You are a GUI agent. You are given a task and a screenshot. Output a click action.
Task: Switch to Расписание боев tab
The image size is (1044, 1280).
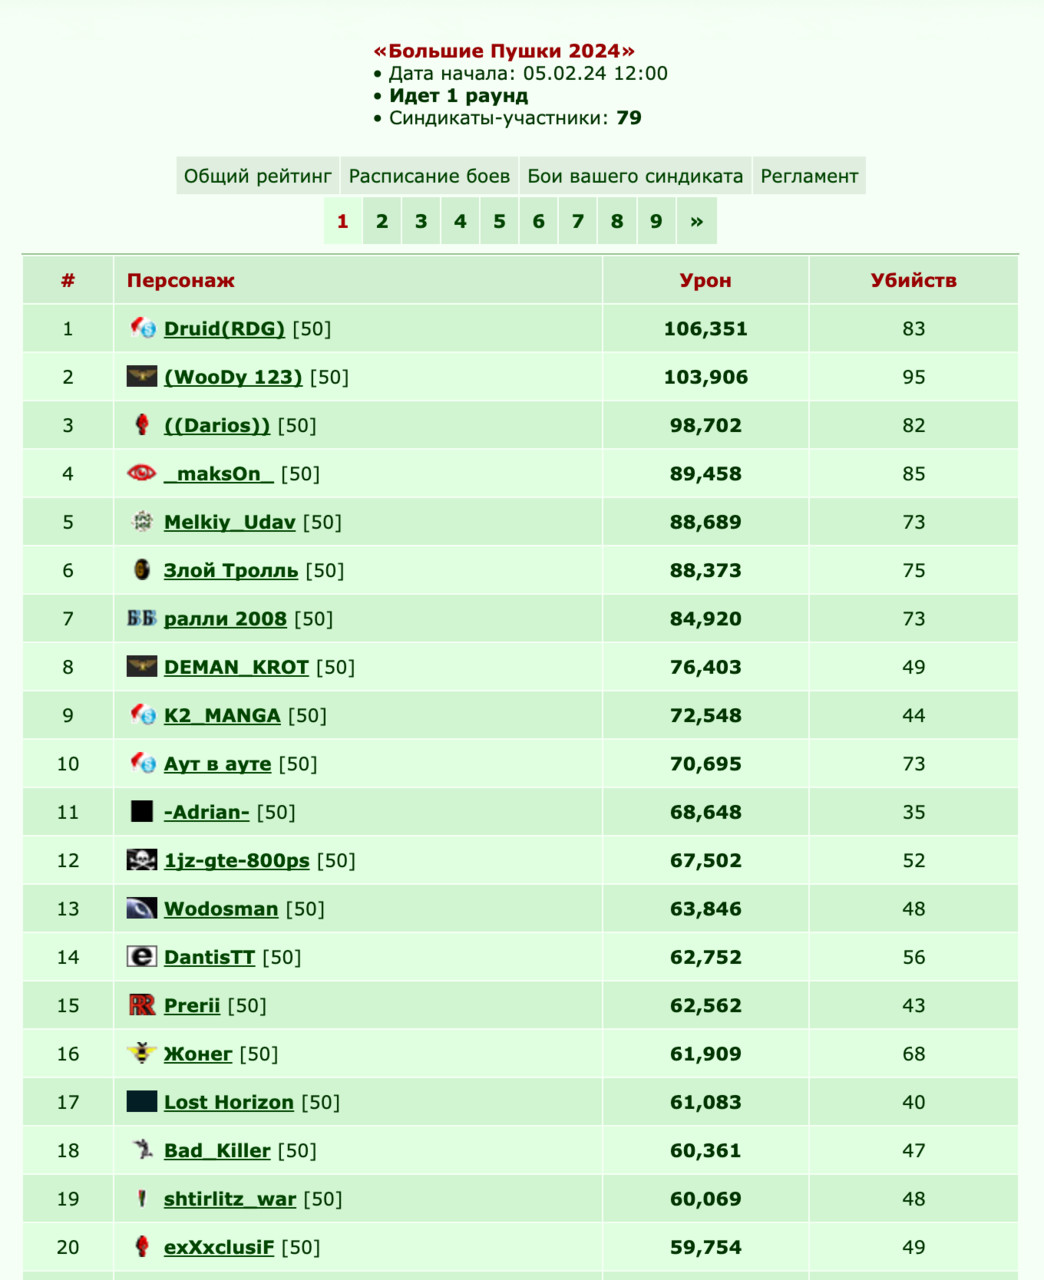429,176
